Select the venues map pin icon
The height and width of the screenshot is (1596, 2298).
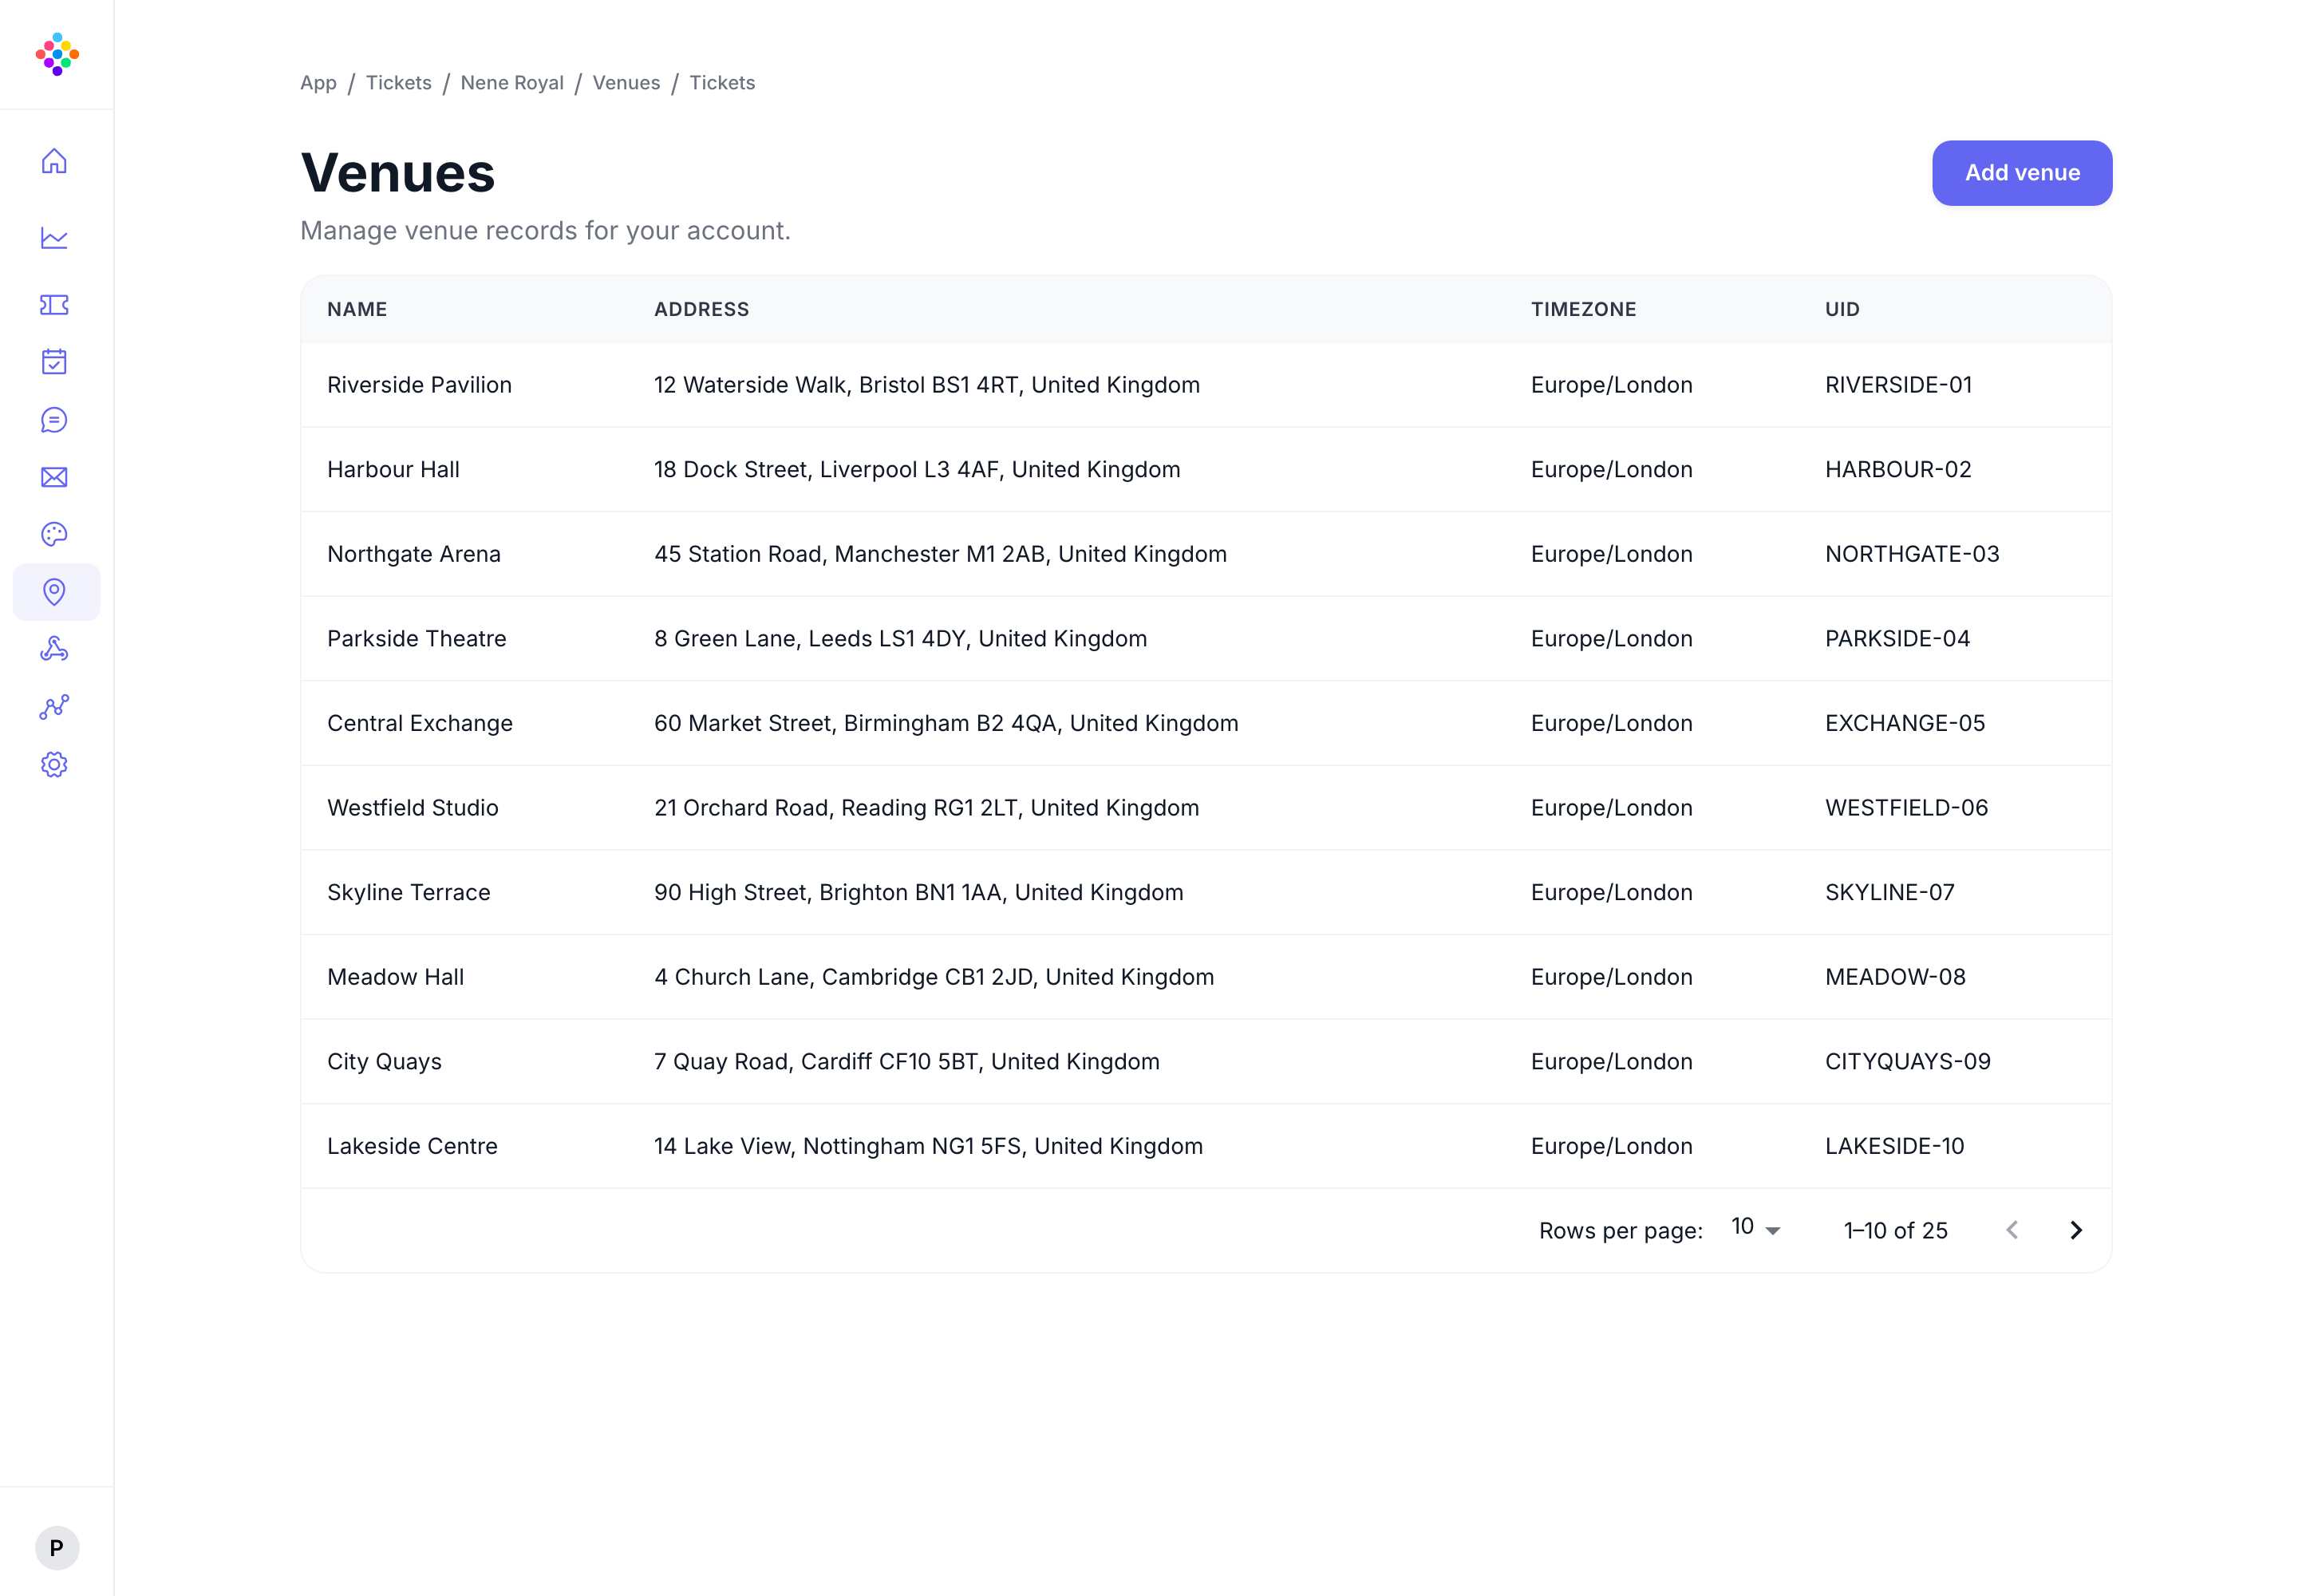pyautogui.click(x=56, y=592)
